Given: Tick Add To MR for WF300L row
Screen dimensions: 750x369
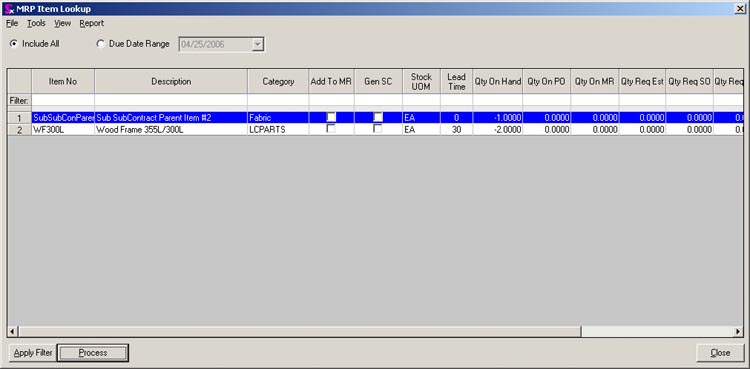Looking at the screenshot, I should point(331,129).
